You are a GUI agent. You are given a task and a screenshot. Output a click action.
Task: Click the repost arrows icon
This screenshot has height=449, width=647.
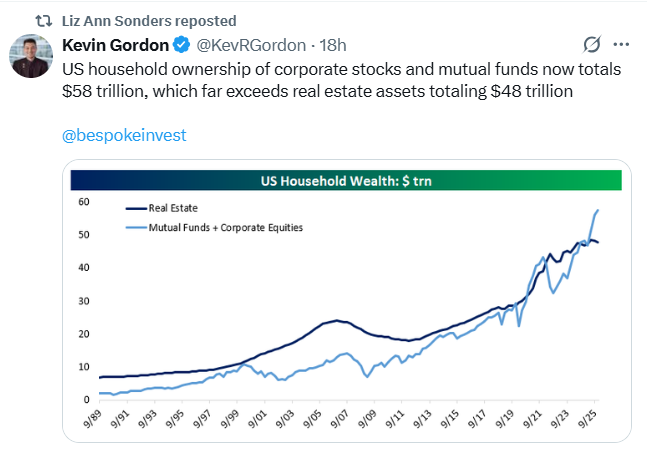click(x=43, y=21)
